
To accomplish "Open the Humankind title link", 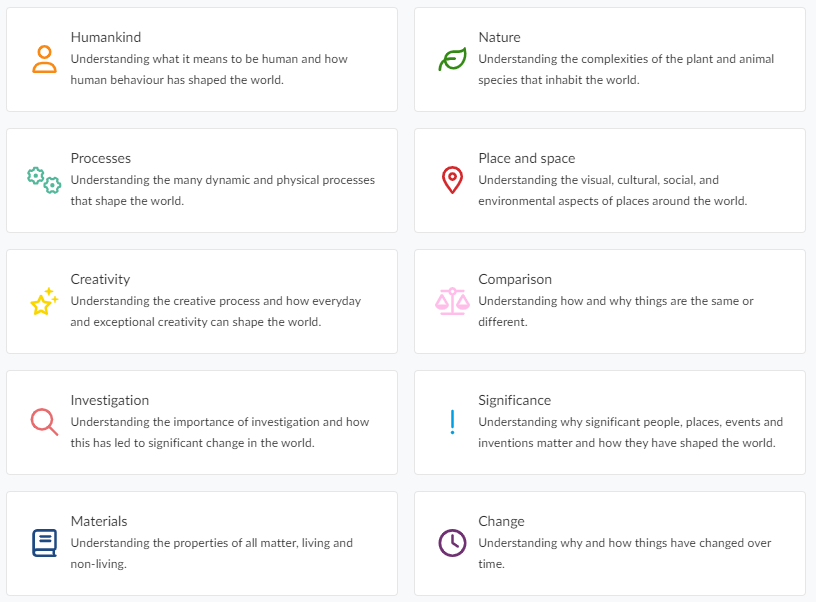I will (x=105, y=37).
